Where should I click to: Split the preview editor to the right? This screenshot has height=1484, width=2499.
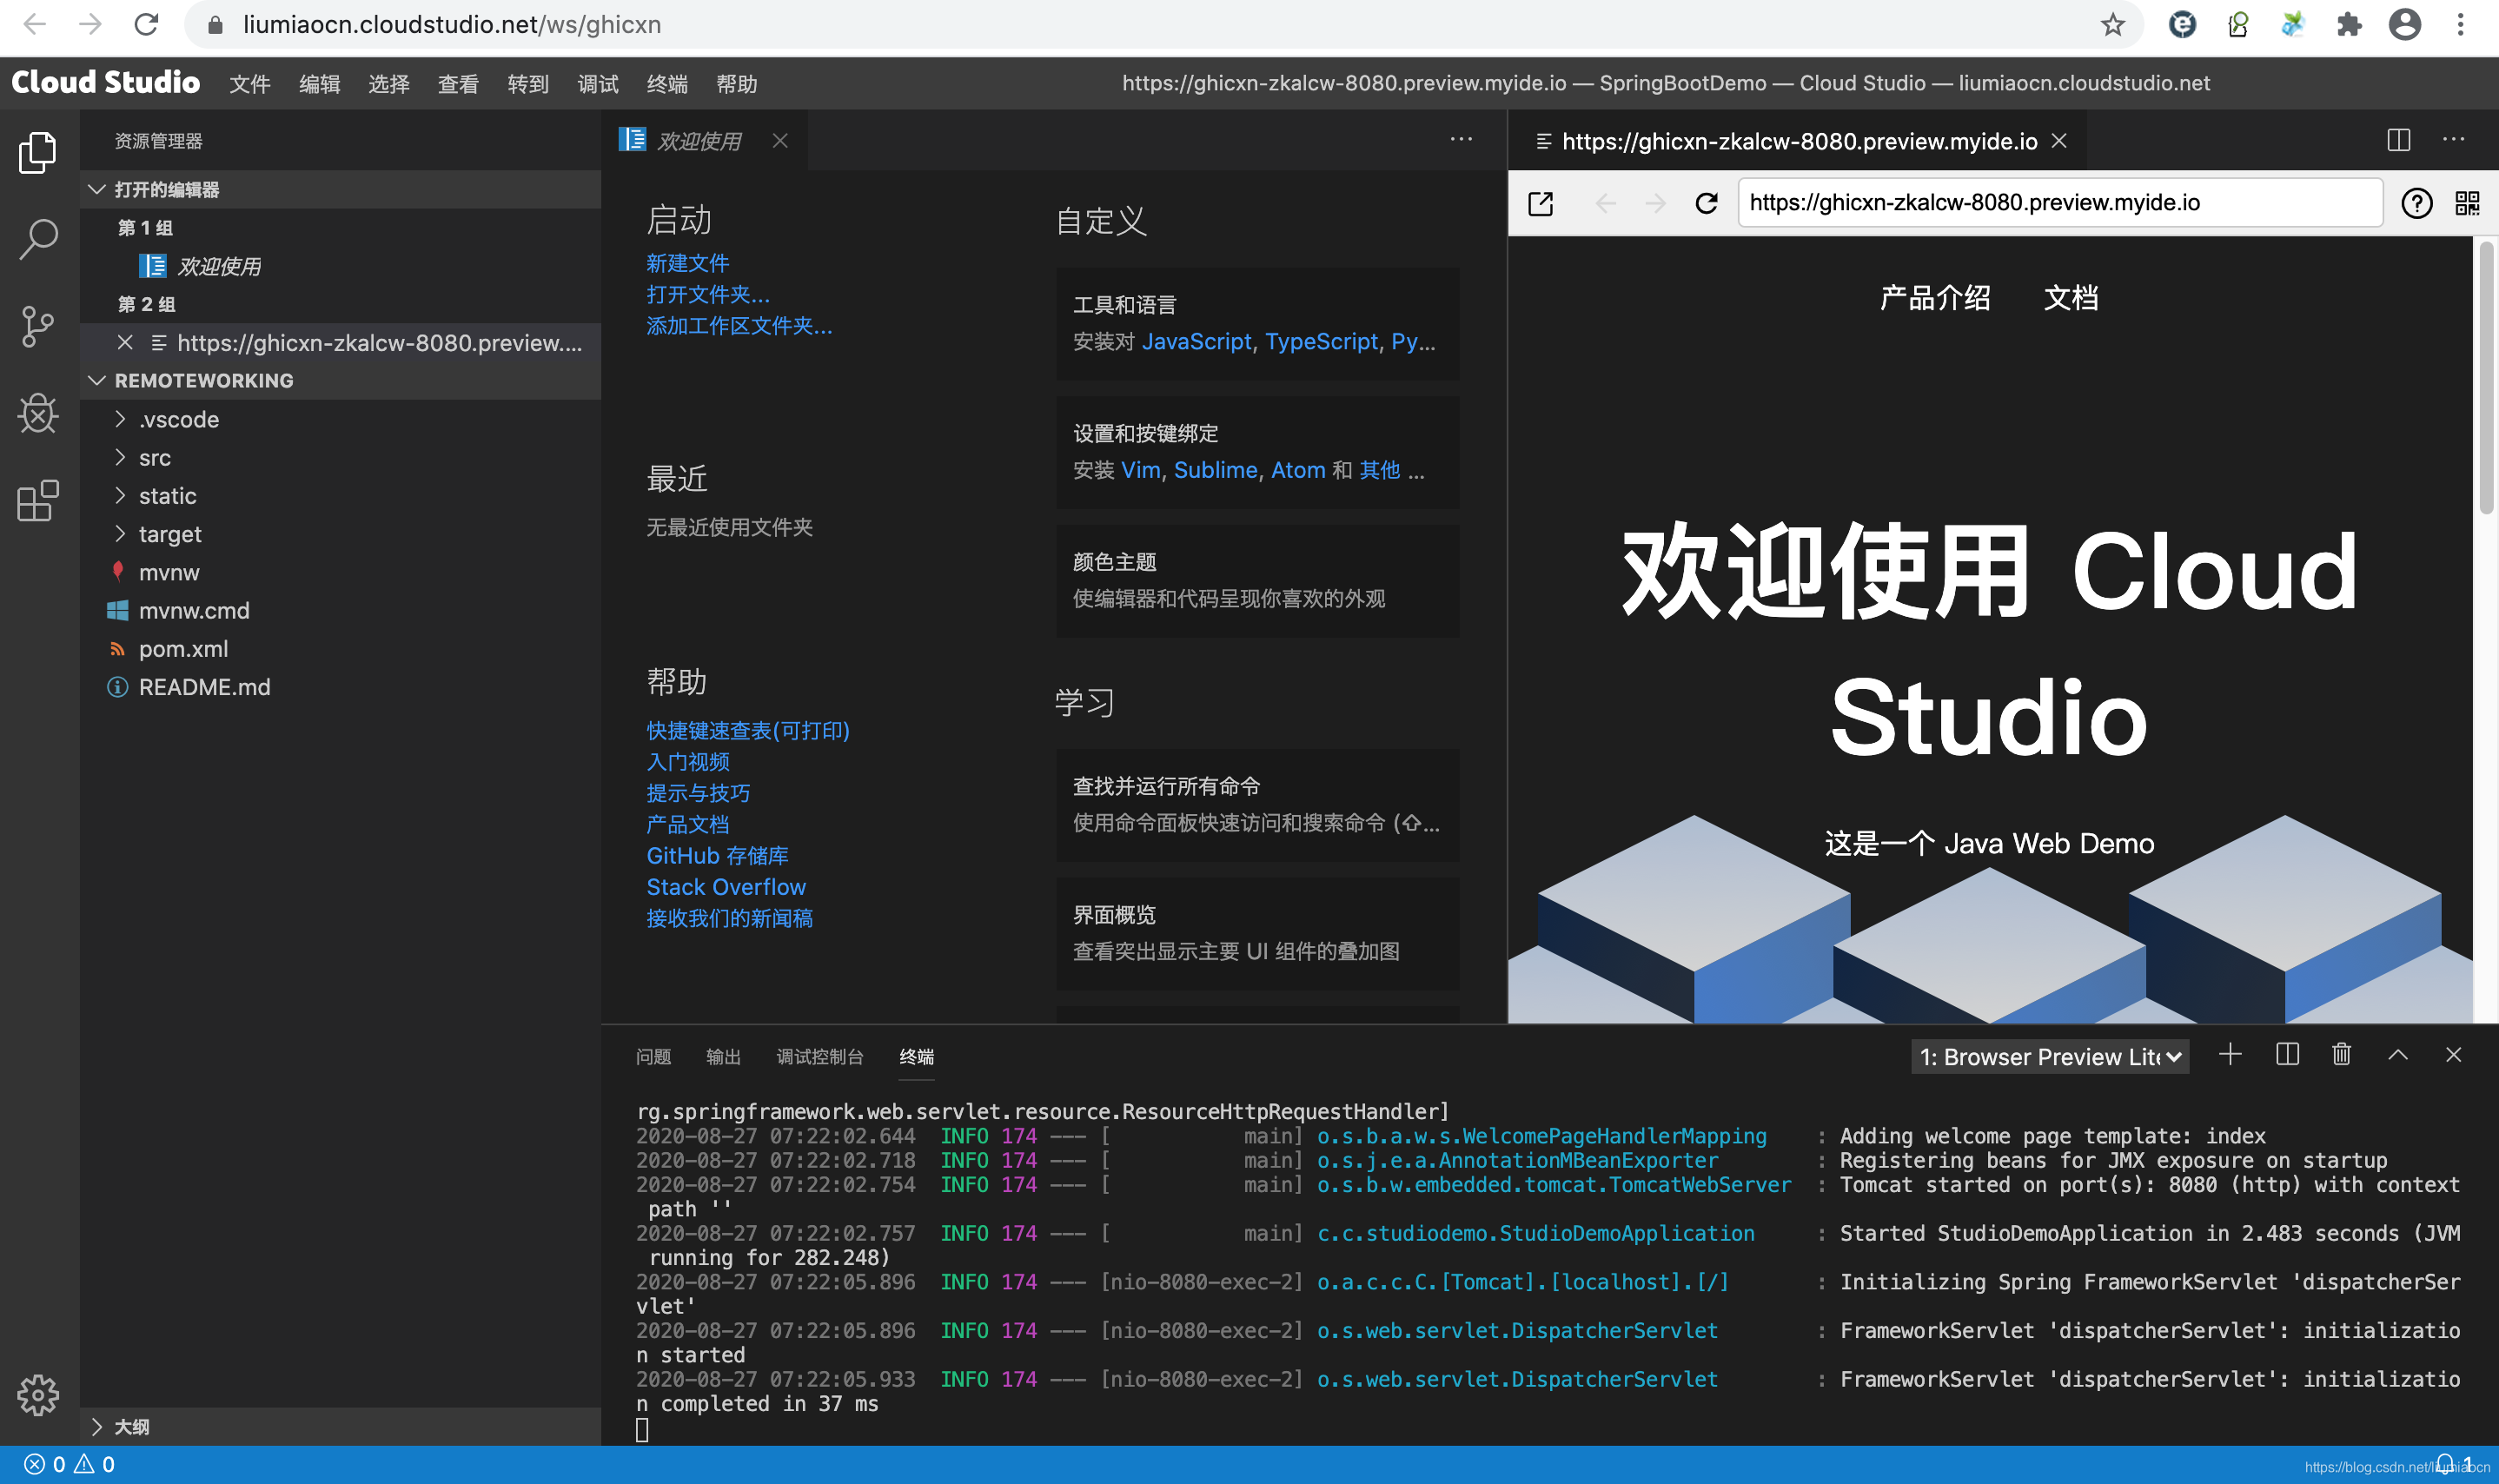pyautogui.click(x=2398, y=140)
